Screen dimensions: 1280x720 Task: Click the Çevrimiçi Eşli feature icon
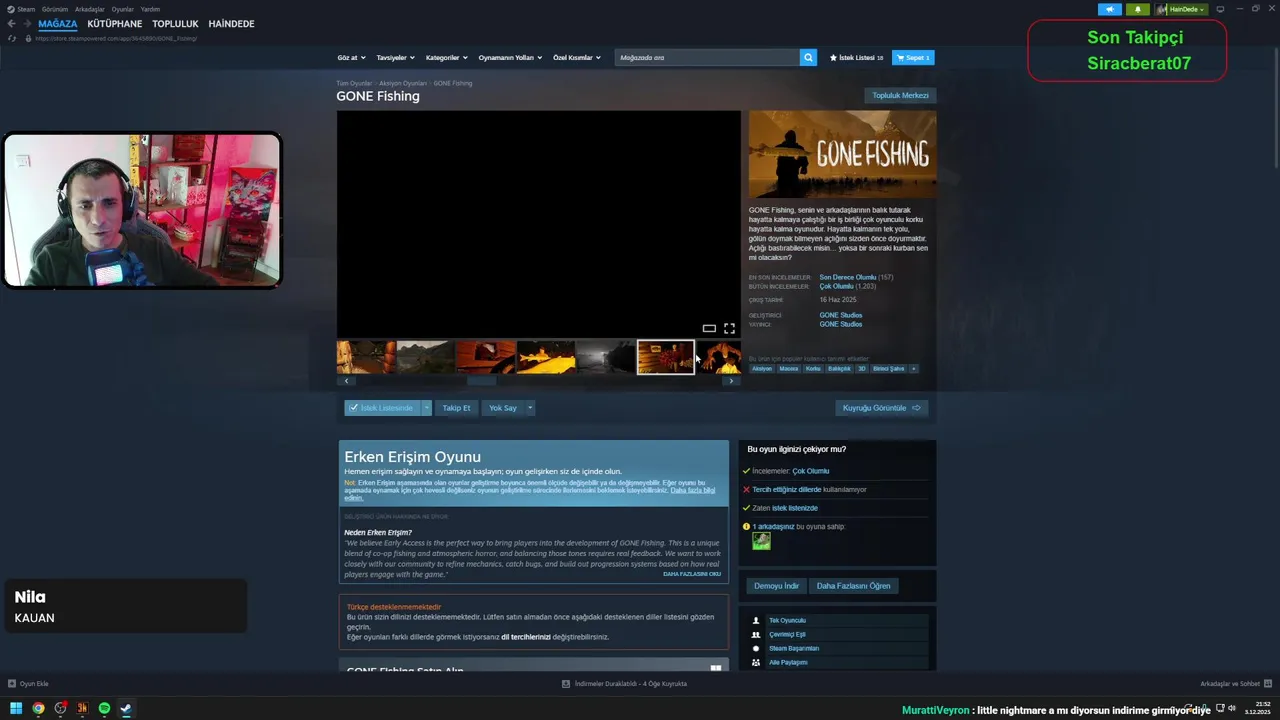click(756, 634)
